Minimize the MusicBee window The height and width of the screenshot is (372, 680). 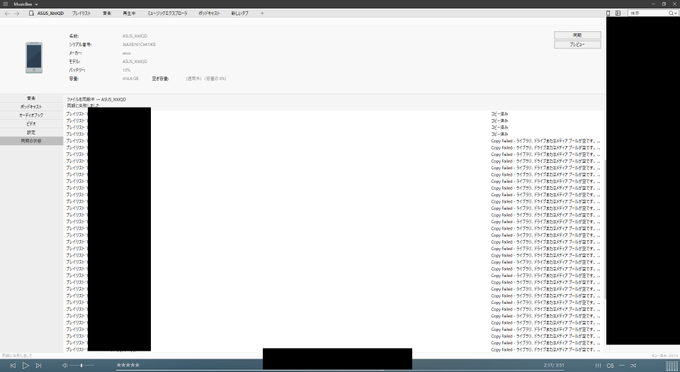point(653,4)
